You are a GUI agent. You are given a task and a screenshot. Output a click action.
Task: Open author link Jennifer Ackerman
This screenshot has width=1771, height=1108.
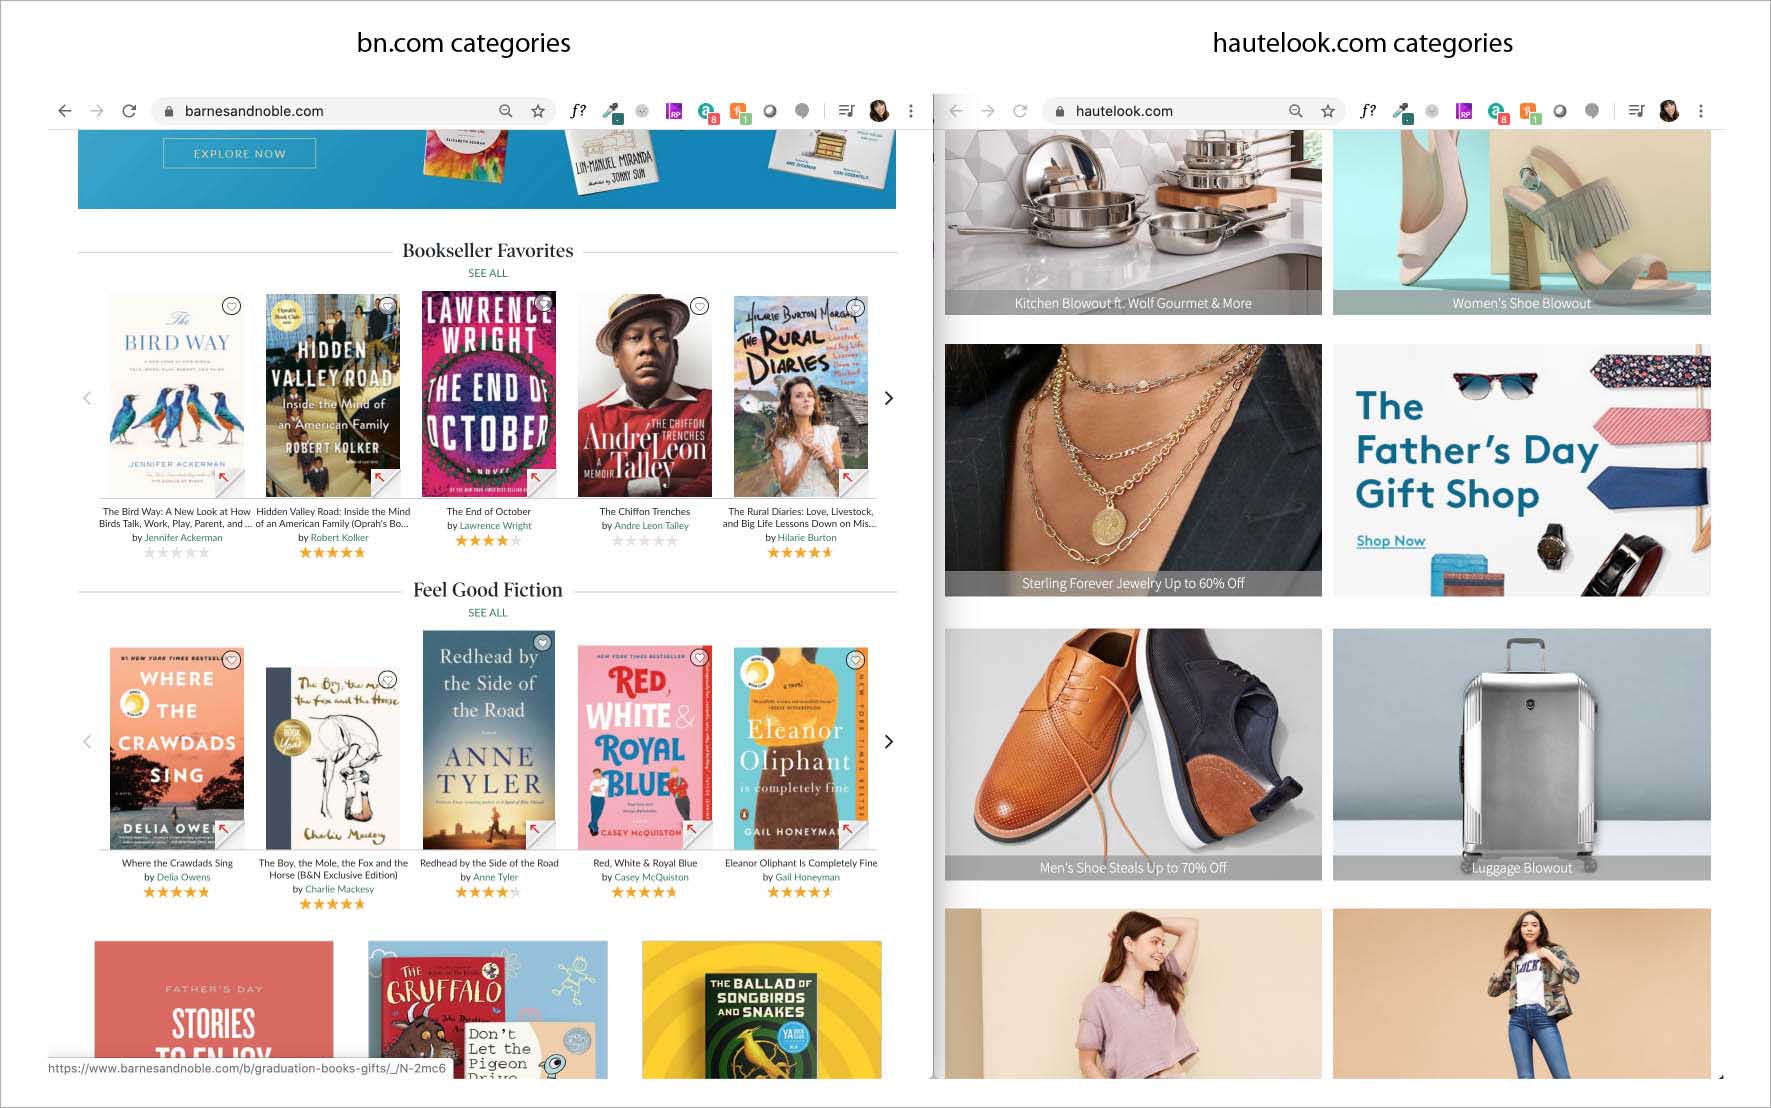[183, 538]
